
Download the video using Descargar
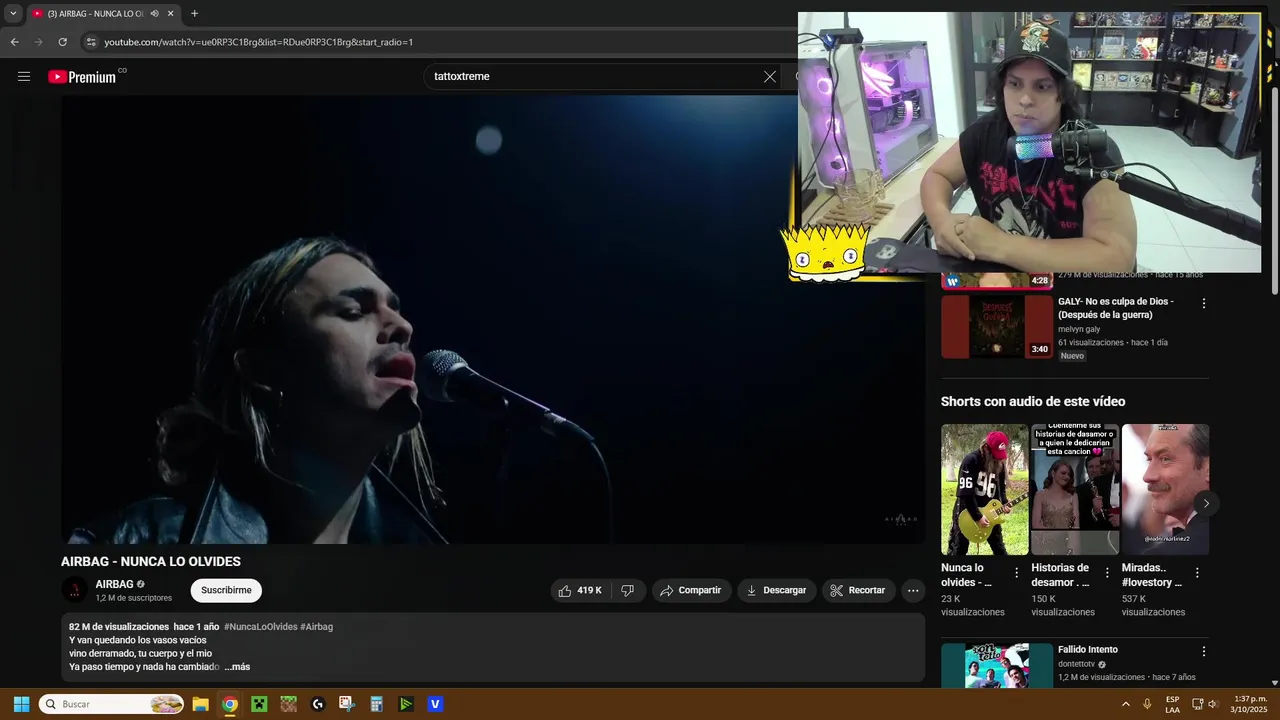pos(777,590)
